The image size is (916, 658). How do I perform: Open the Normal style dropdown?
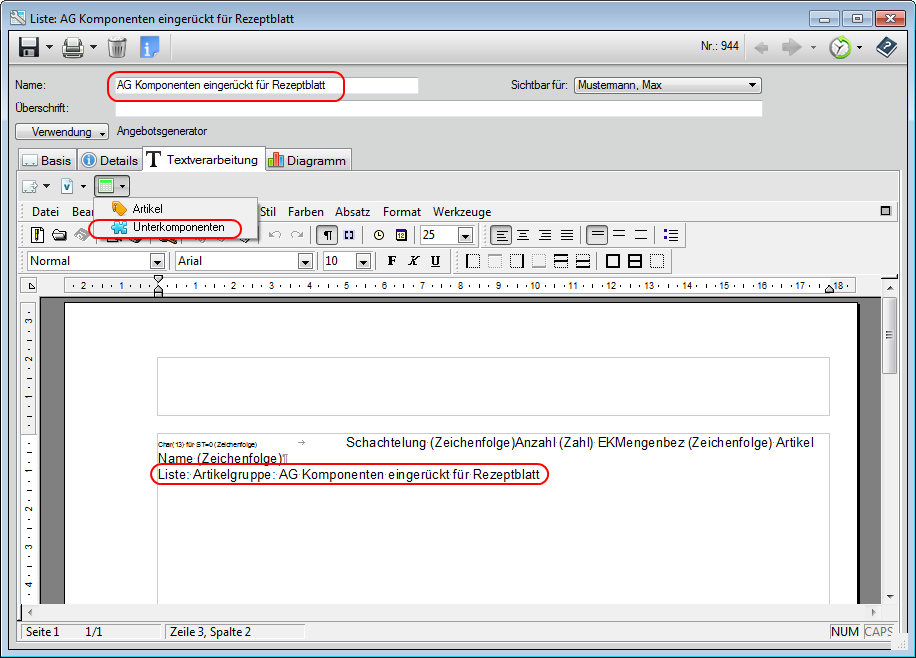157,261
